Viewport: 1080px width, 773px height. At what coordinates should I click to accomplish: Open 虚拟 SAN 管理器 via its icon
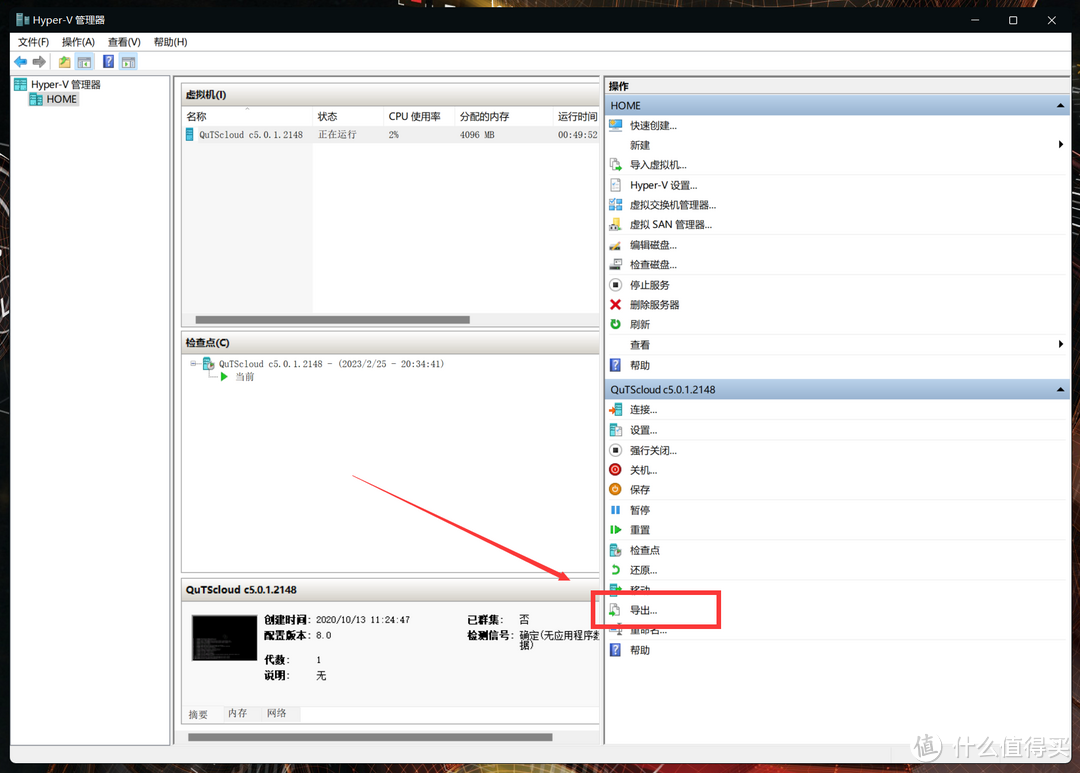click(x=616, y=225)
